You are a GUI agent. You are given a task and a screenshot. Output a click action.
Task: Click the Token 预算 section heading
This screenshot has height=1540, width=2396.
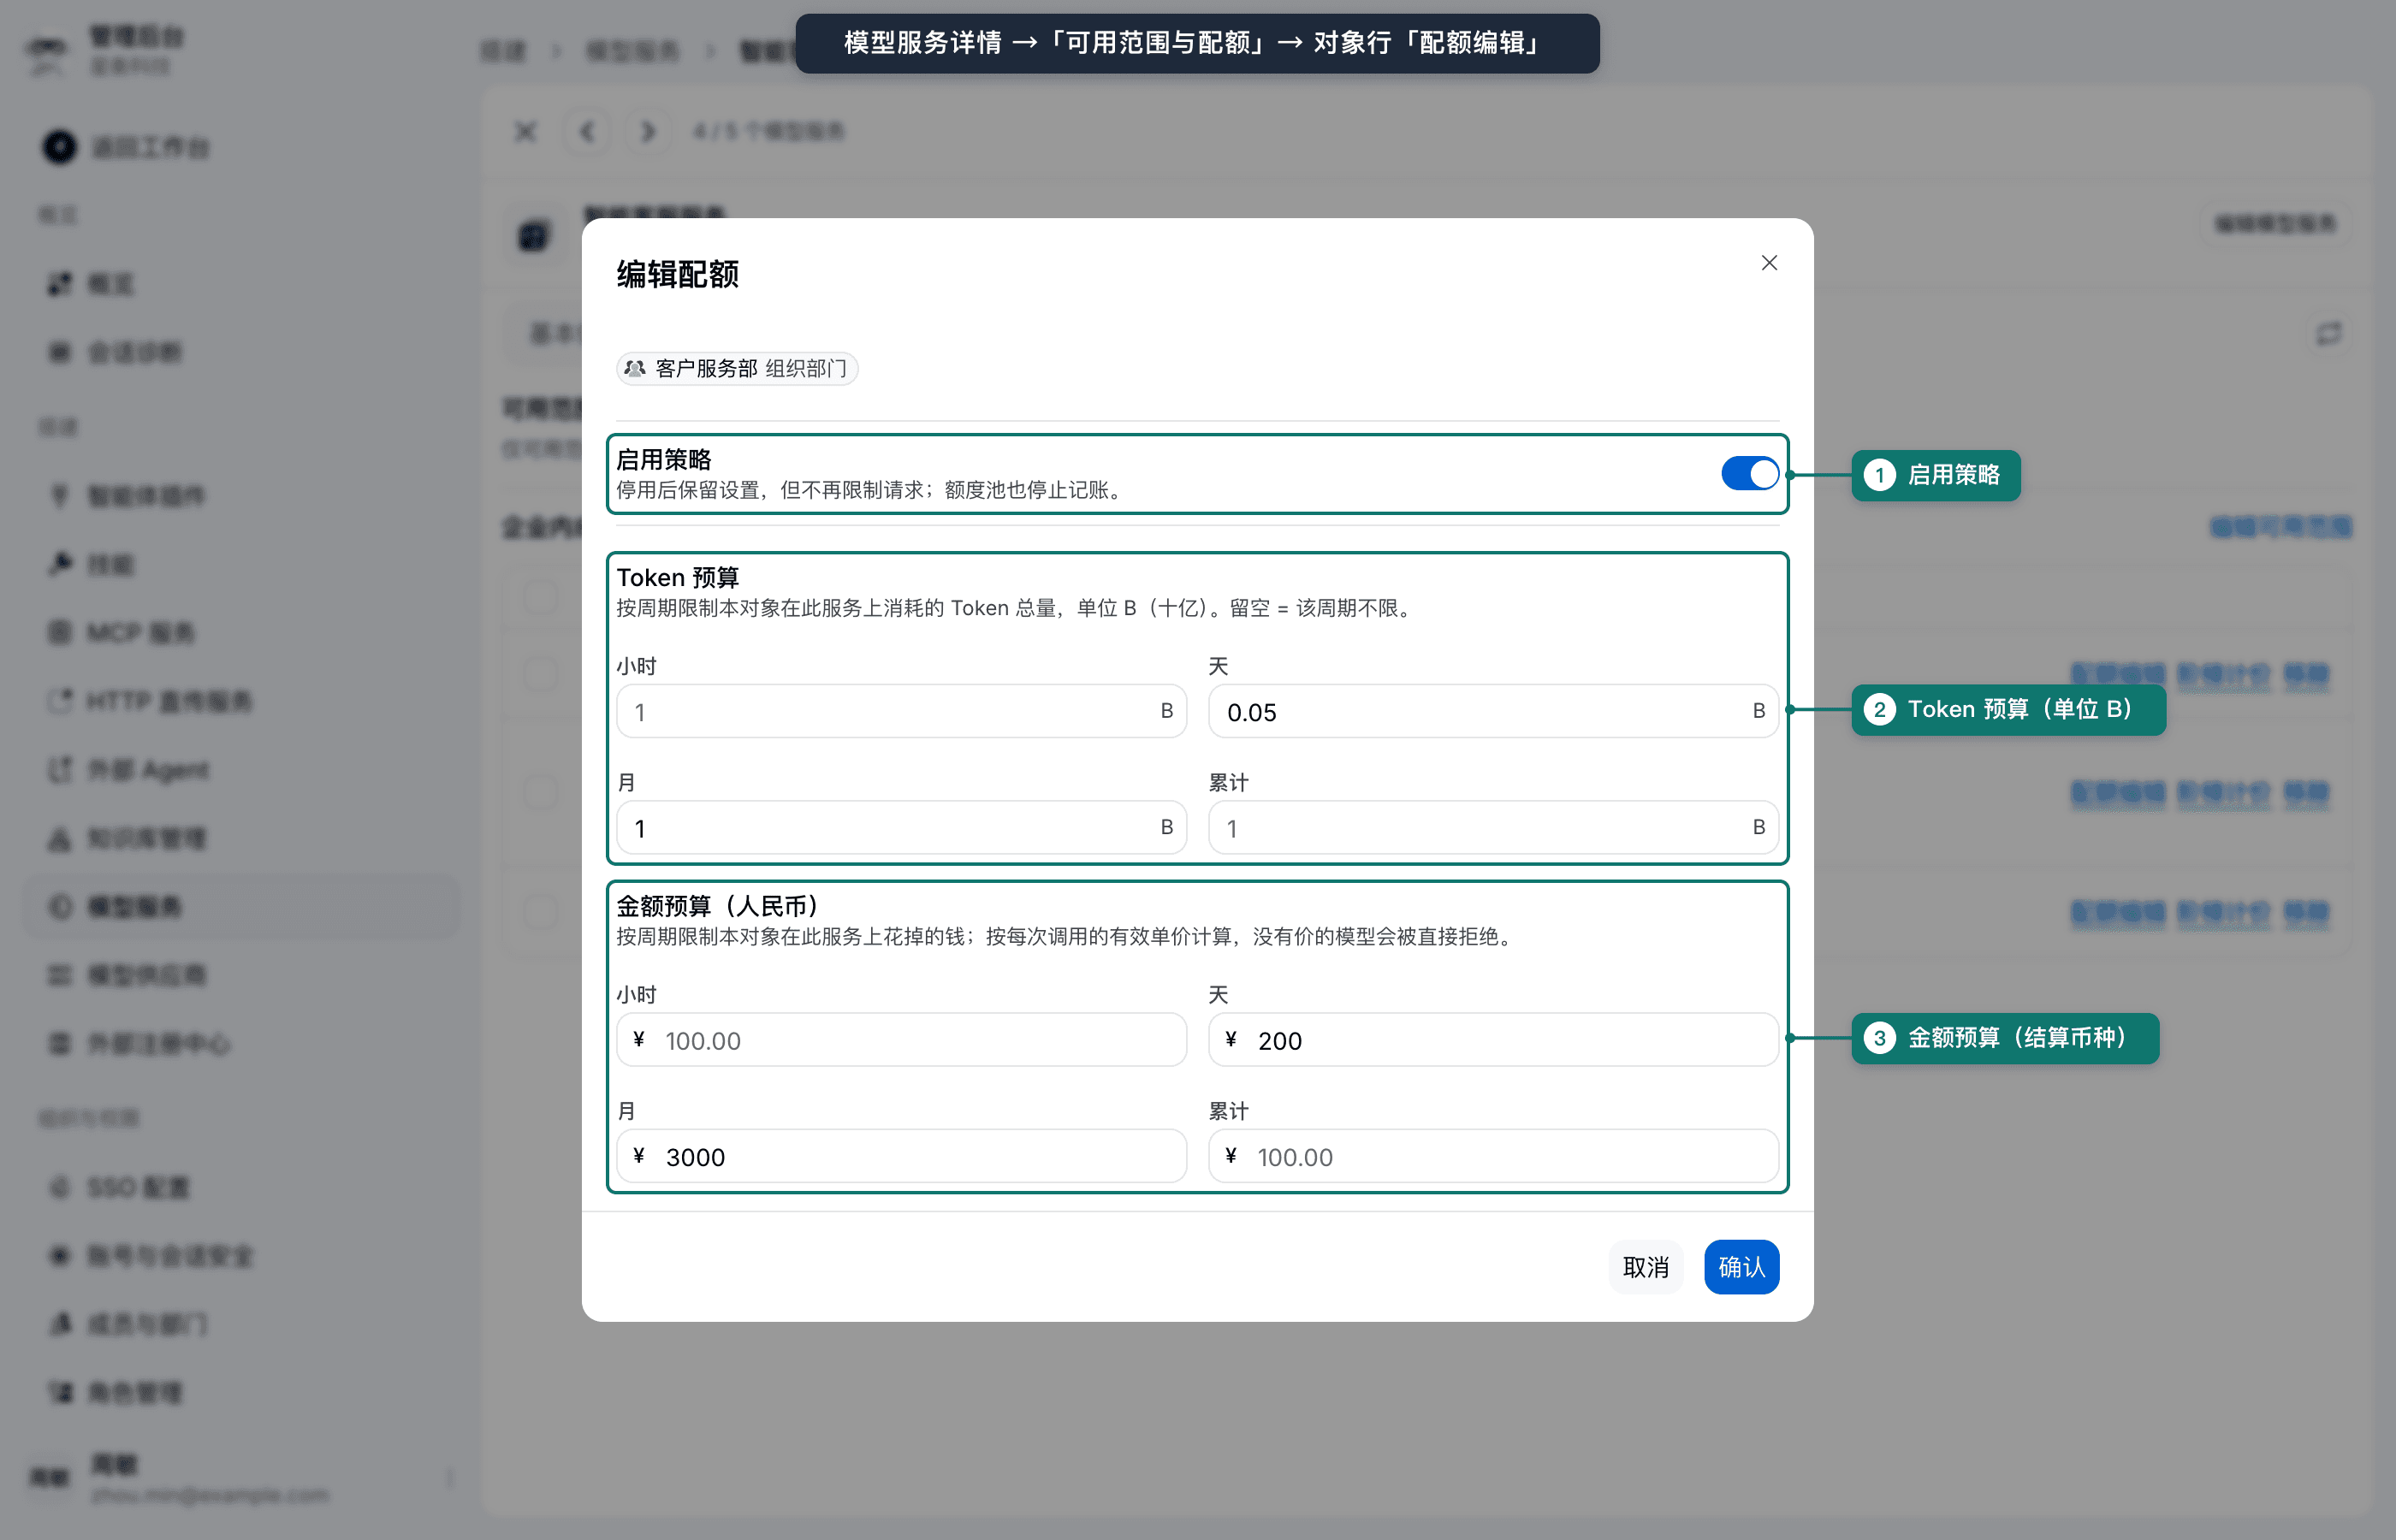click(677, 577)
